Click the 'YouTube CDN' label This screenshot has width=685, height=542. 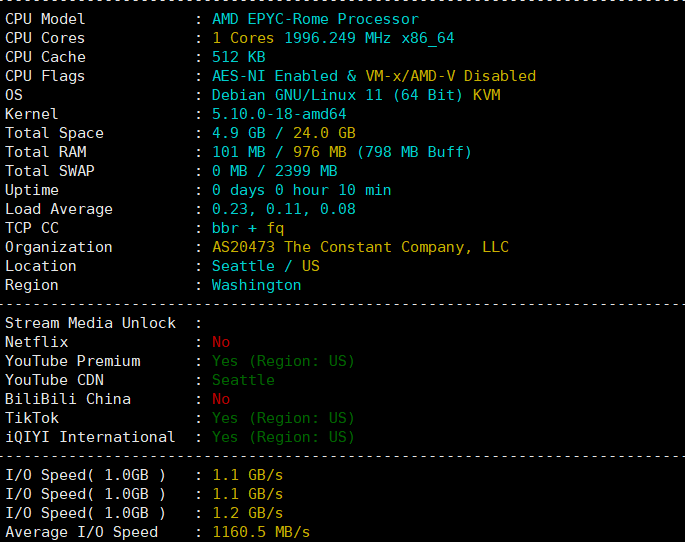coord(54,380)
